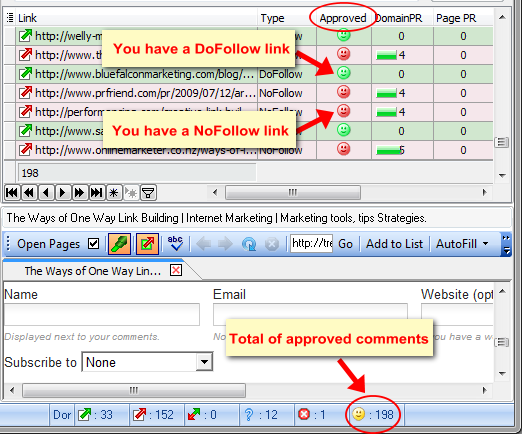Open grid menu icon left of Link header
Image resolution: width=522 pixels, height=440 pixels.
click(x=10, y=18)
